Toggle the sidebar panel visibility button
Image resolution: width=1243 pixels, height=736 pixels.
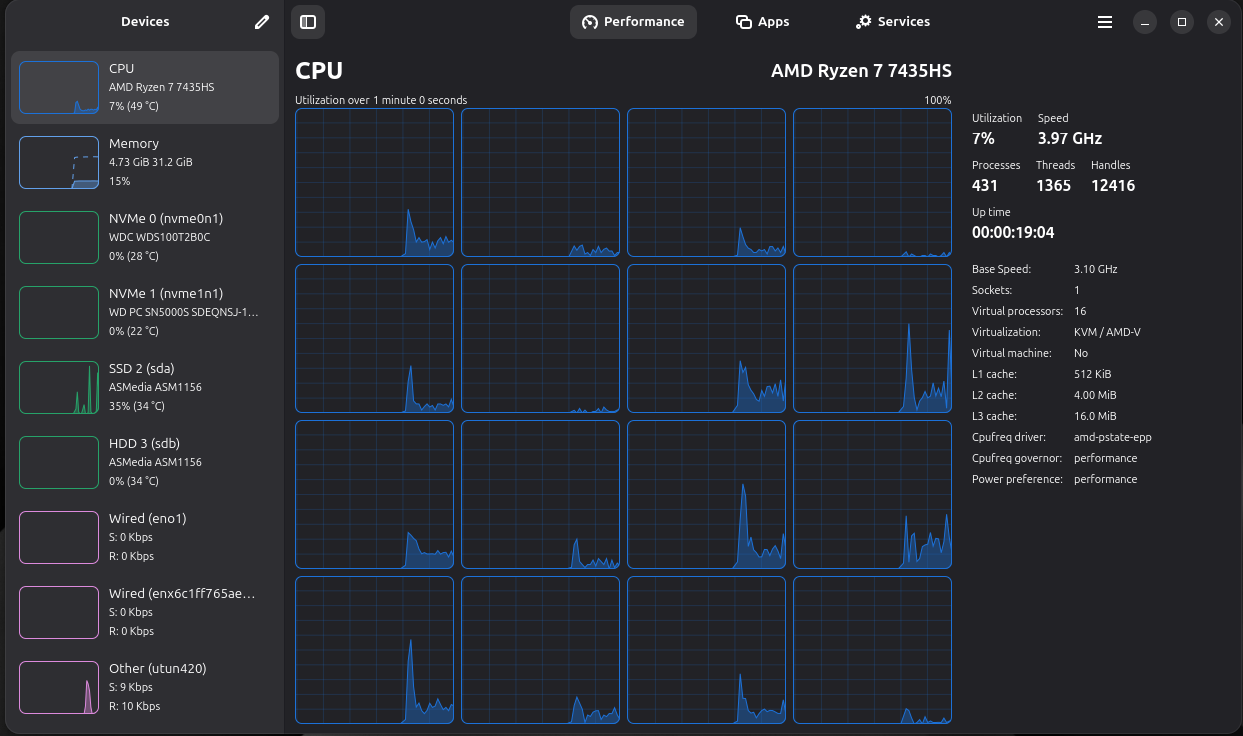coord(308,22)
